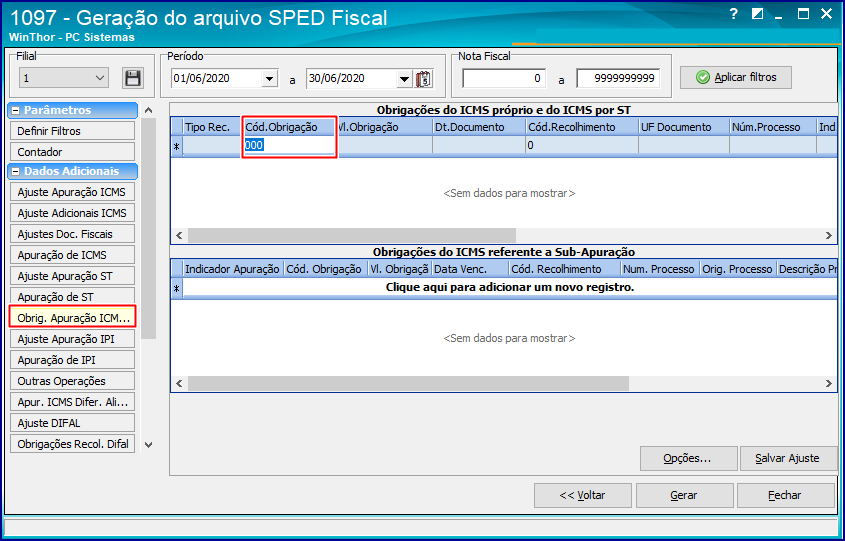Click the Fechar button
This screenshot has width=845, height=541.
785,495
